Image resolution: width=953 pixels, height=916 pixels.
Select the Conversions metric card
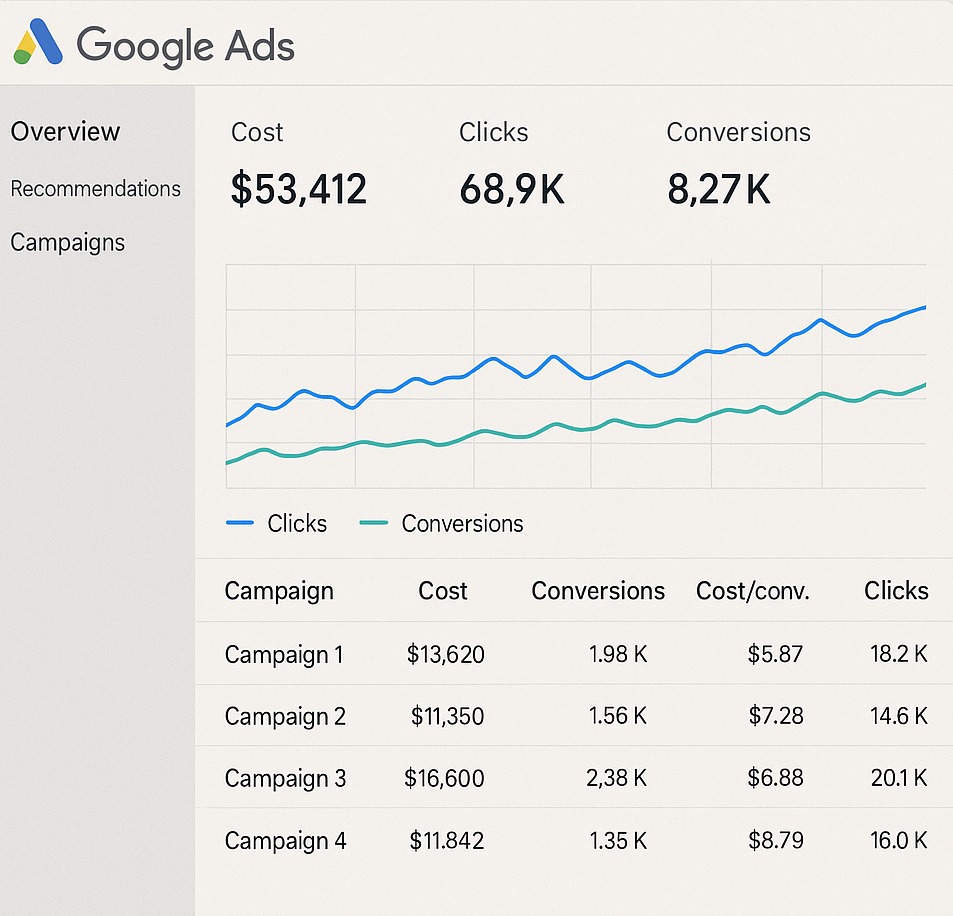(738, 165)
